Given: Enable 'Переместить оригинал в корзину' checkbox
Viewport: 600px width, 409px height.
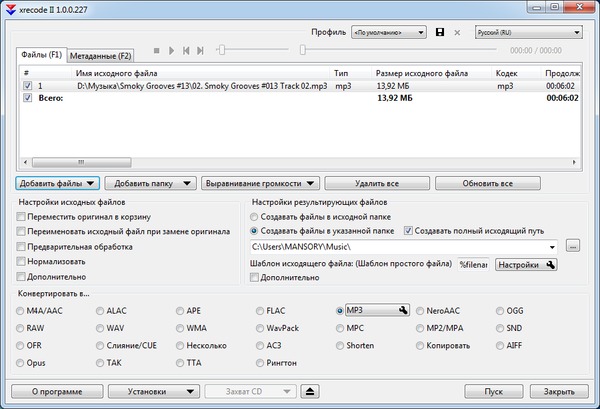Looking at the screenshot, I should (23, 215).
